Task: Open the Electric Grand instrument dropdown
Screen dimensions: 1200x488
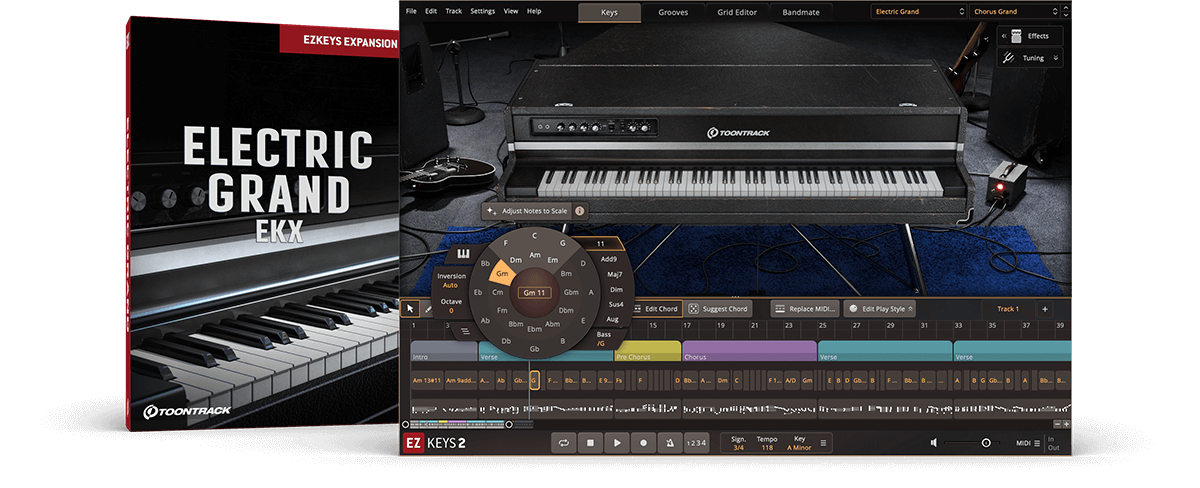Action: pos(917,12)
